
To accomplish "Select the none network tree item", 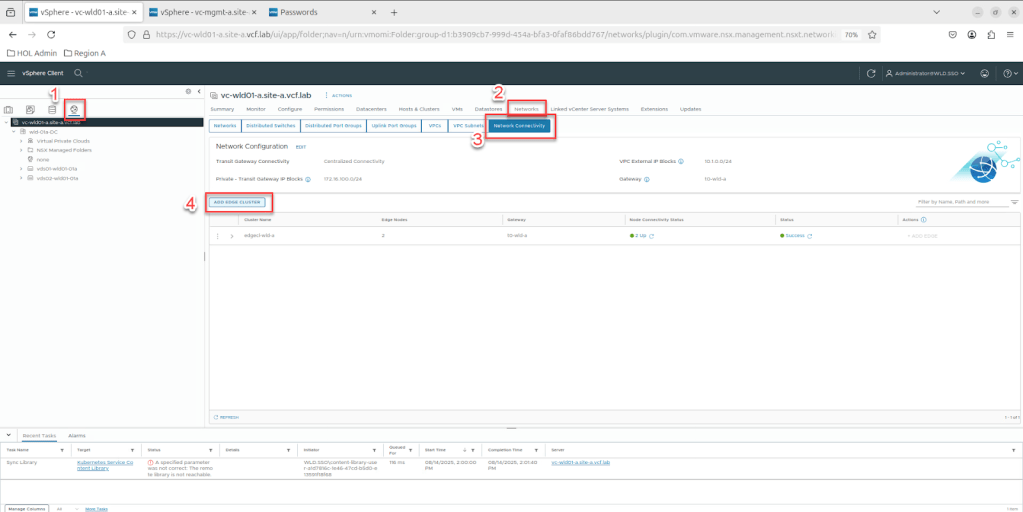I will [43, 159].
